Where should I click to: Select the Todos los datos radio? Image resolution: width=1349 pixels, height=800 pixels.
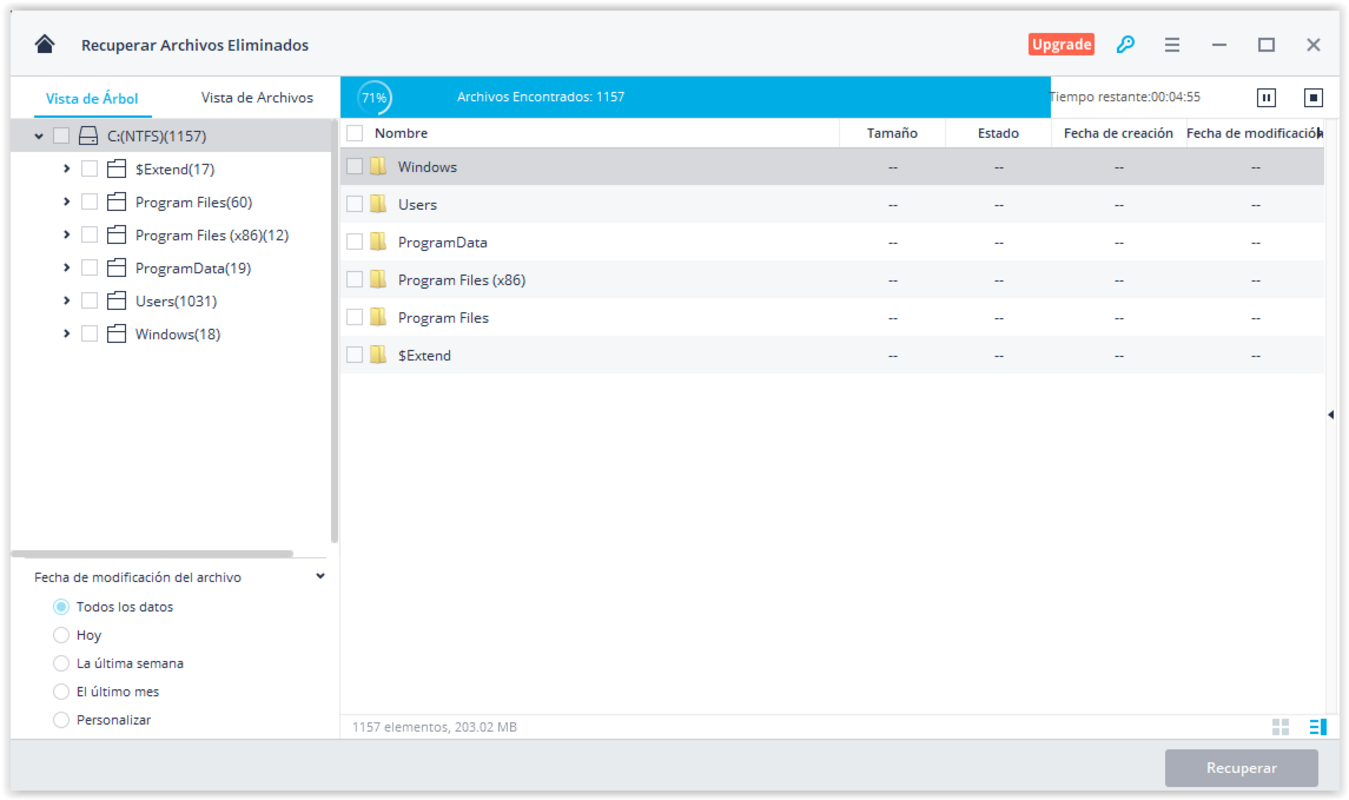(x=61, y=607)
